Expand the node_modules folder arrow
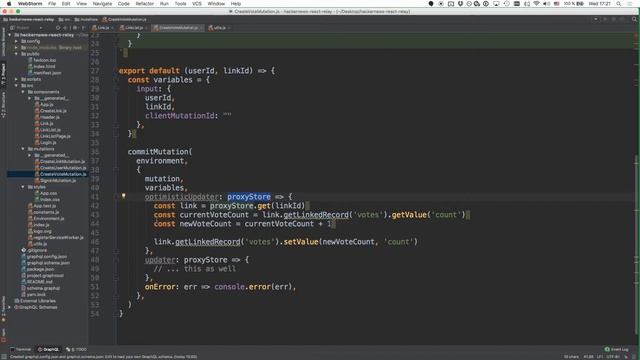This screenshot has height=360, width=640. coord(16,48)
